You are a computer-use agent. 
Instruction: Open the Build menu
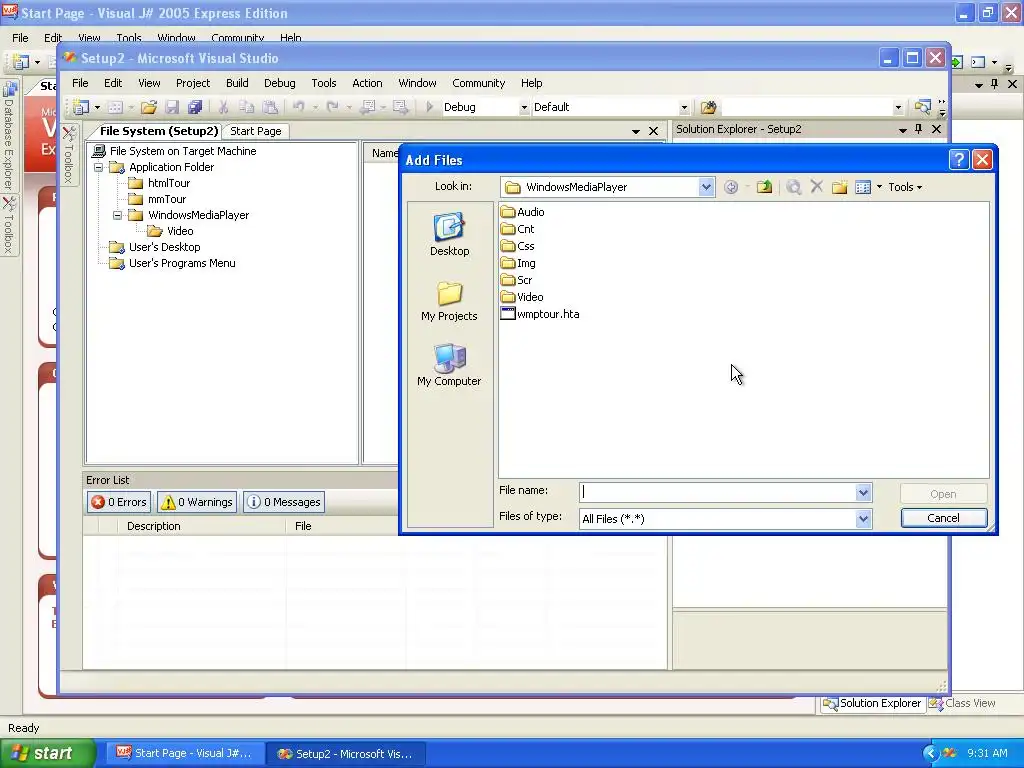237,83
